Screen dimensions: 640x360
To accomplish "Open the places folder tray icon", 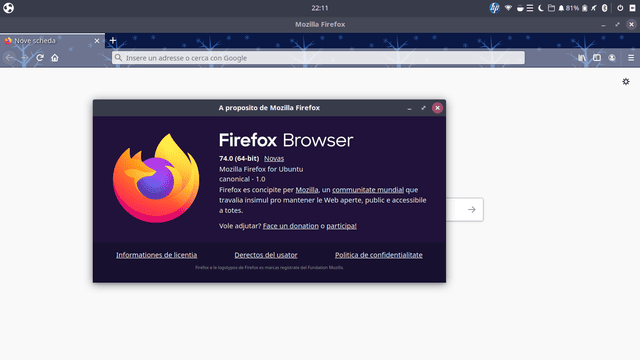I will (551, 8).
